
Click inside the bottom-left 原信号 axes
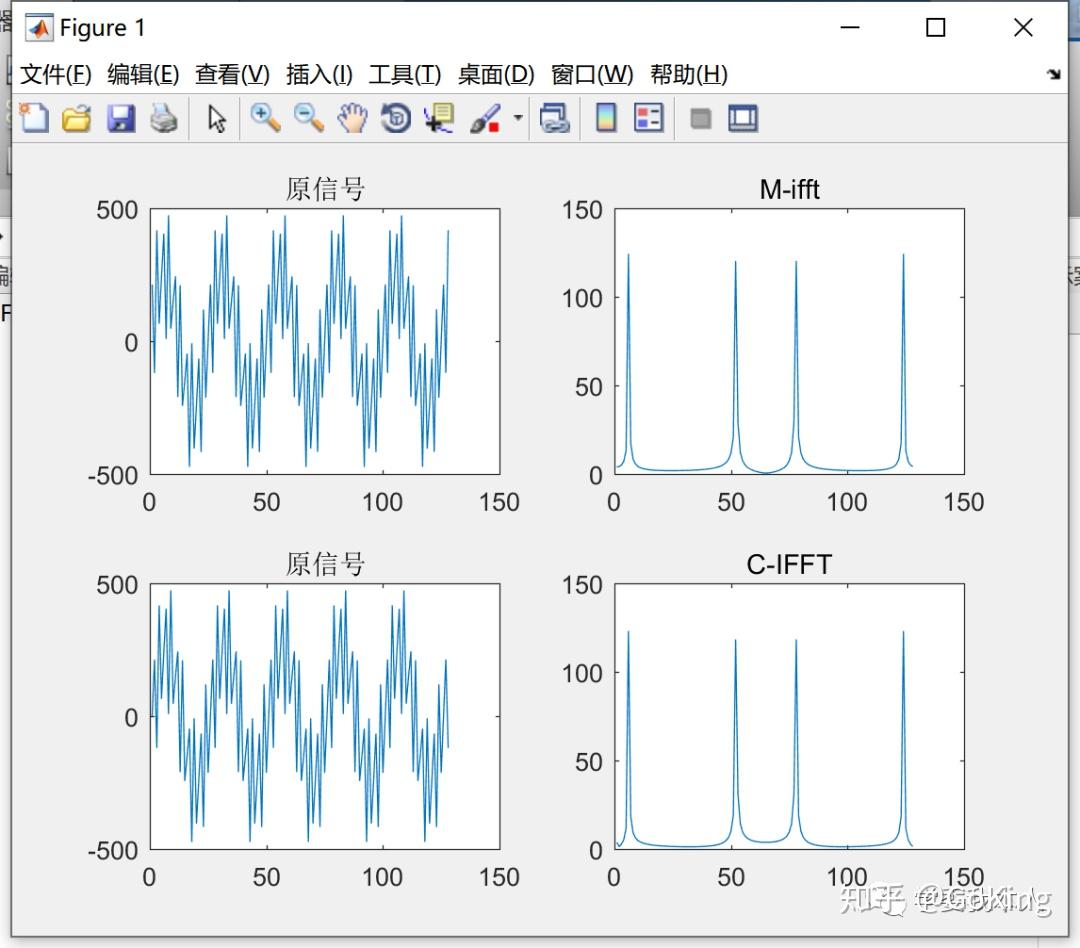coord(325,717)
